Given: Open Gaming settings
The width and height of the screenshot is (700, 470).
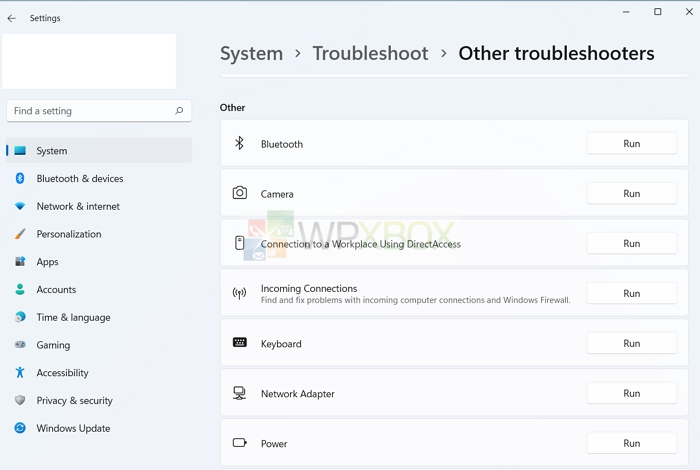Looking at the screenshot, I should [99, 345].
